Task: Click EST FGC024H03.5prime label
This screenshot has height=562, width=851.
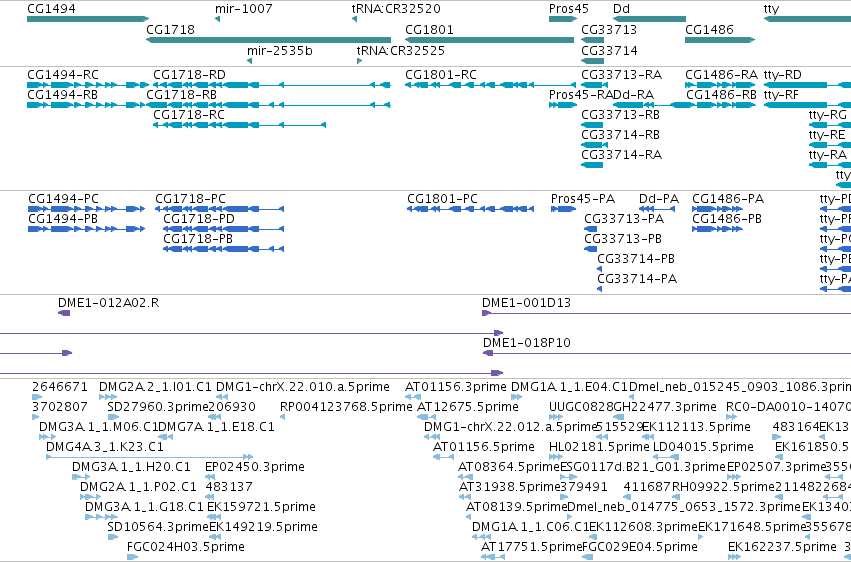Action: 186,547
